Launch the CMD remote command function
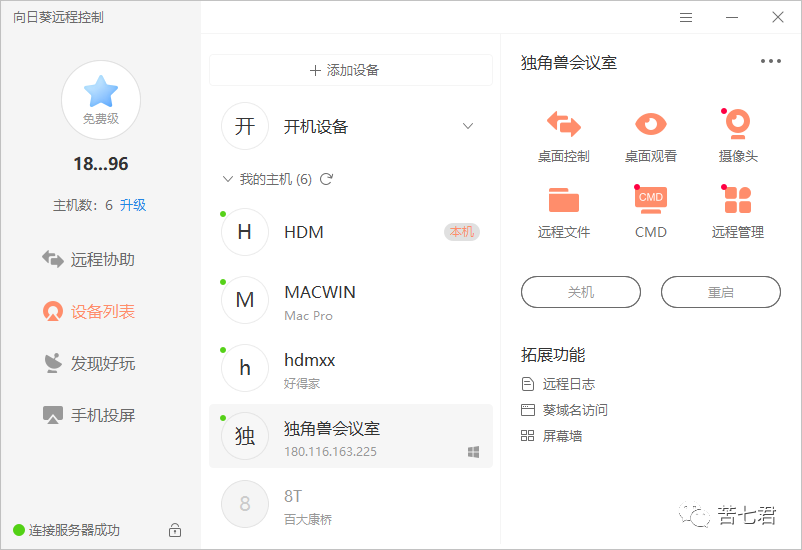 pyautogui.click(x=651, y=213)
